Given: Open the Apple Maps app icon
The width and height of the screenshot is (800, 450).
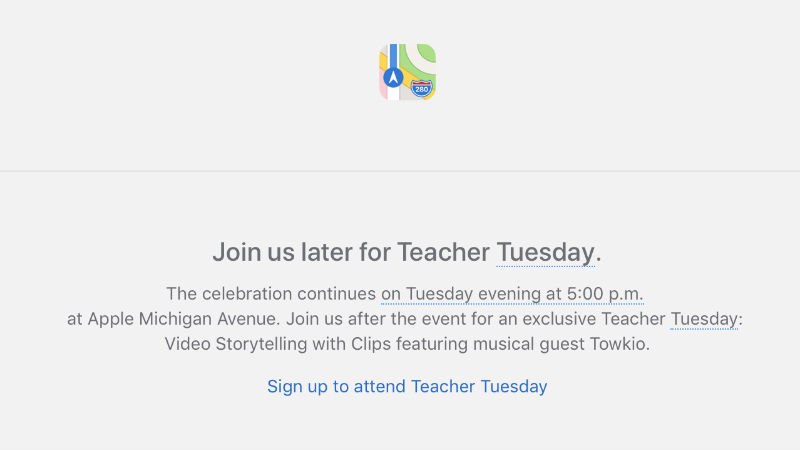Looking at the screenshot, I should point(407,72).
